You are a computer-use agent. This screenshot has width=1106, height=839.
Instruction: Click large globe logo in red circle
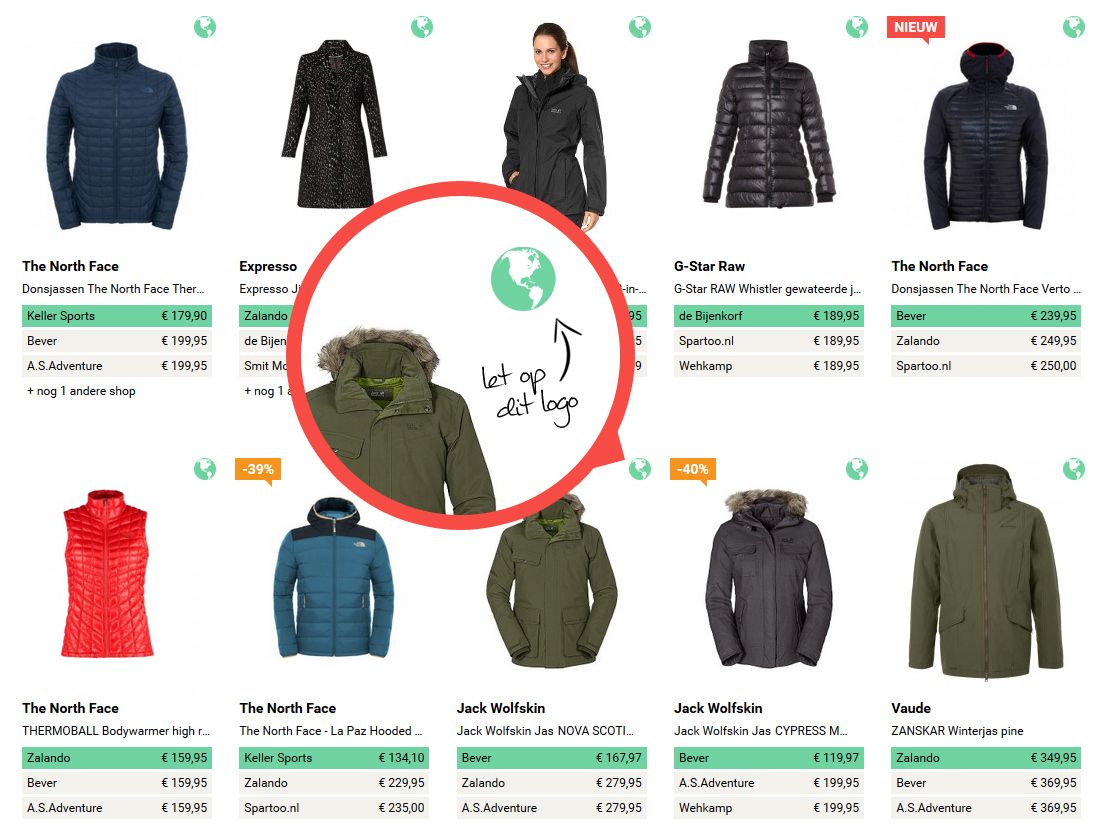click(x=523, y=279)
